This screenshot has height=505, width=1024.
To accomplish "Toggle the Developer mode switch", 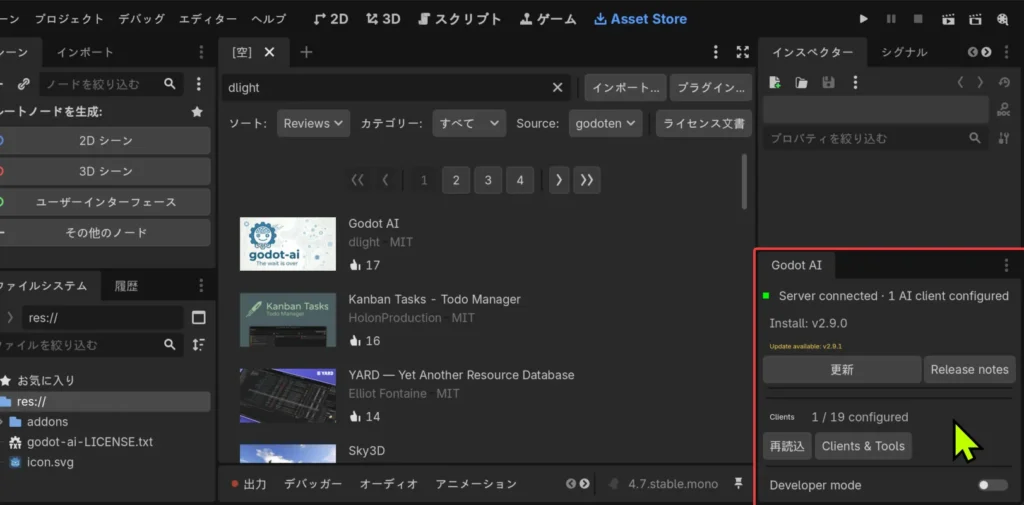I will point(993,485).
